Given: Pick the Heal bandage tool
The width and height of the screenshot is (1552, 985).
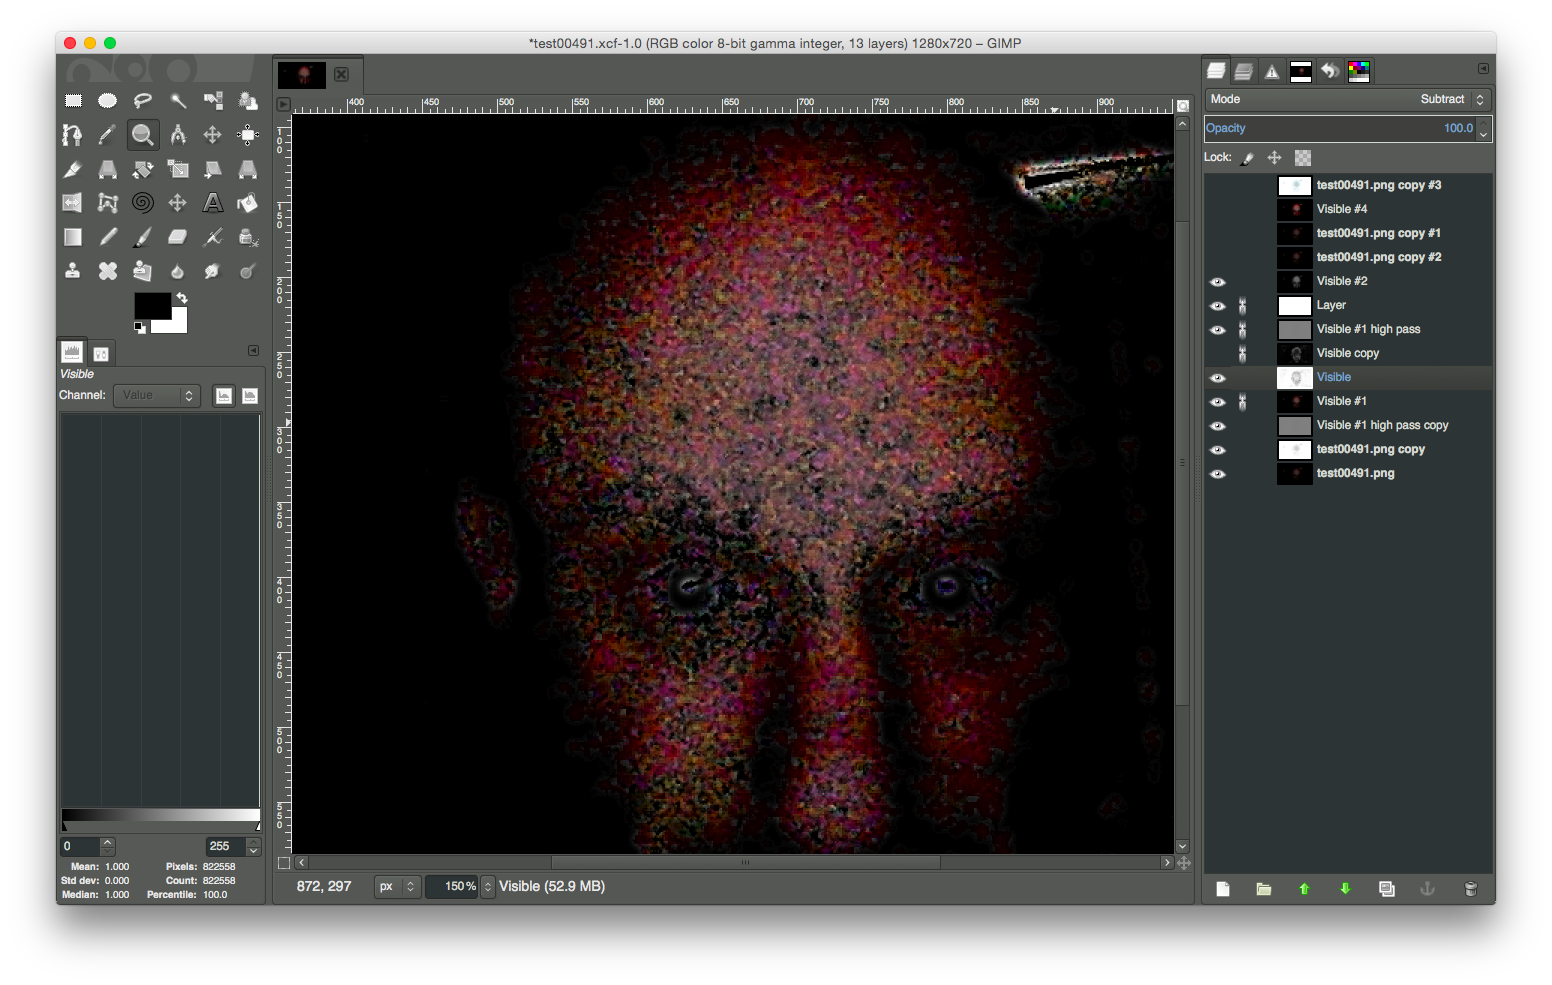Looking at the screenshot, I should click(x=108, y=271).
